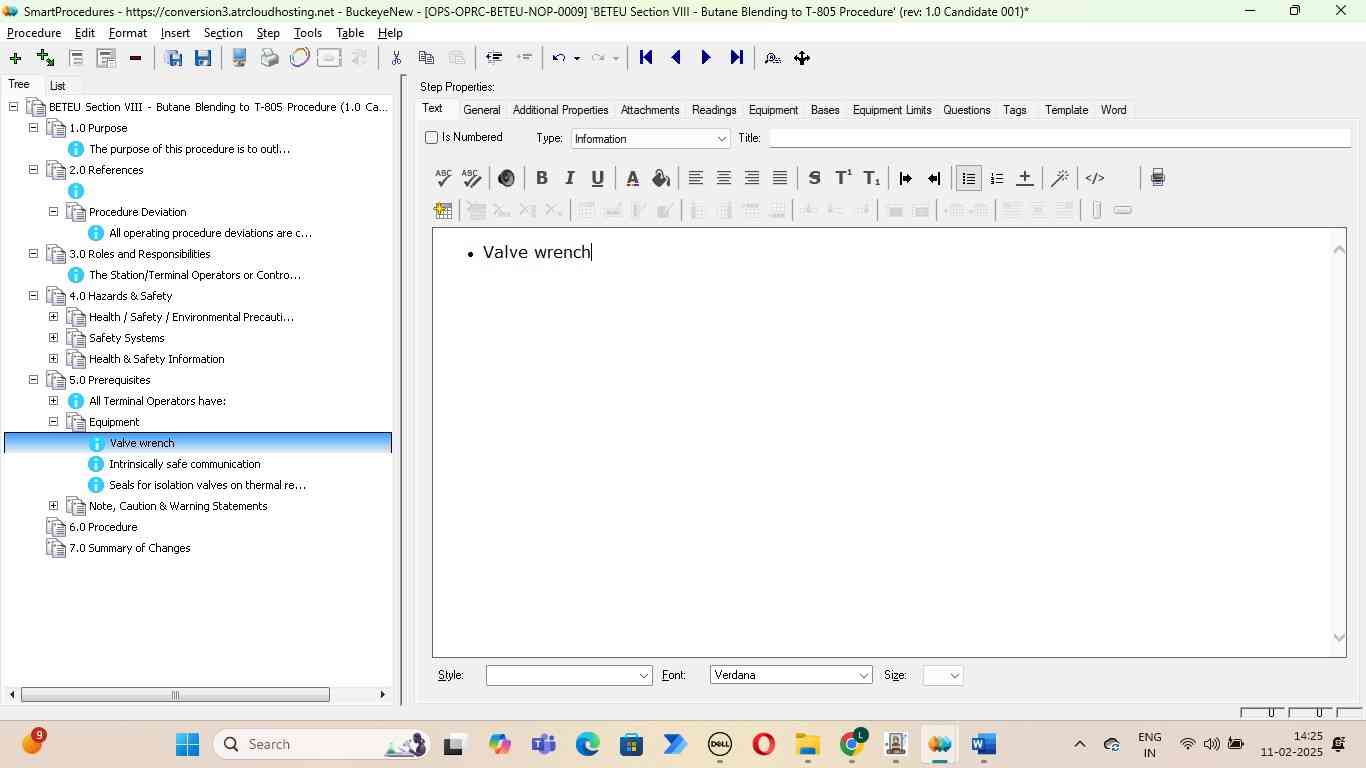Expand All Terminal Operators have node
The width and height of the screenshot is (1366, 768).
pos(53,401)
